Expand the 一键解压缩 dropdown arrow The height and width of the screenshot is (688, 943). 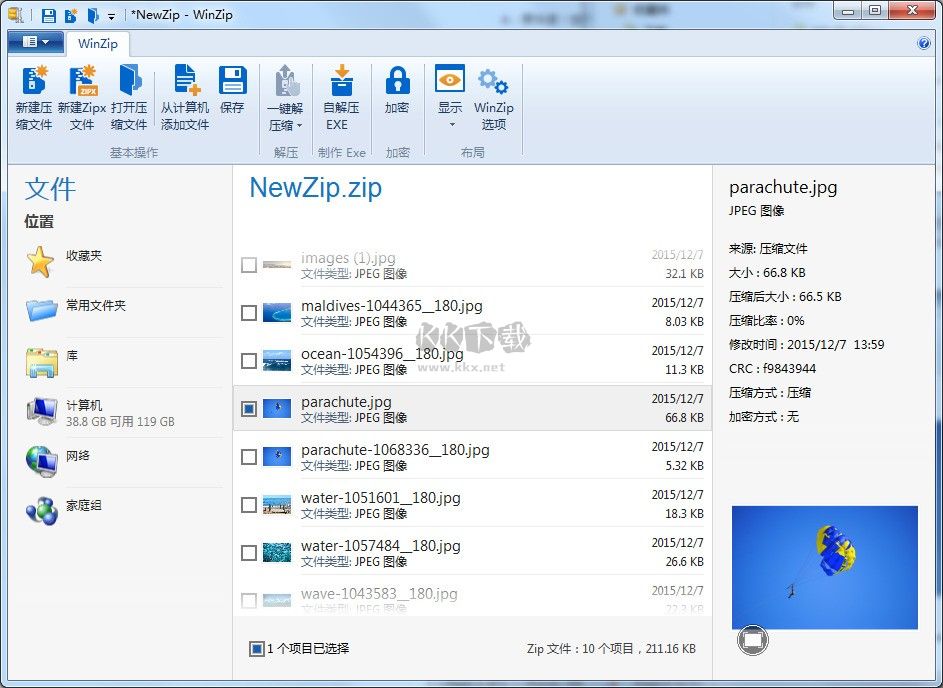tap(299, 126)
